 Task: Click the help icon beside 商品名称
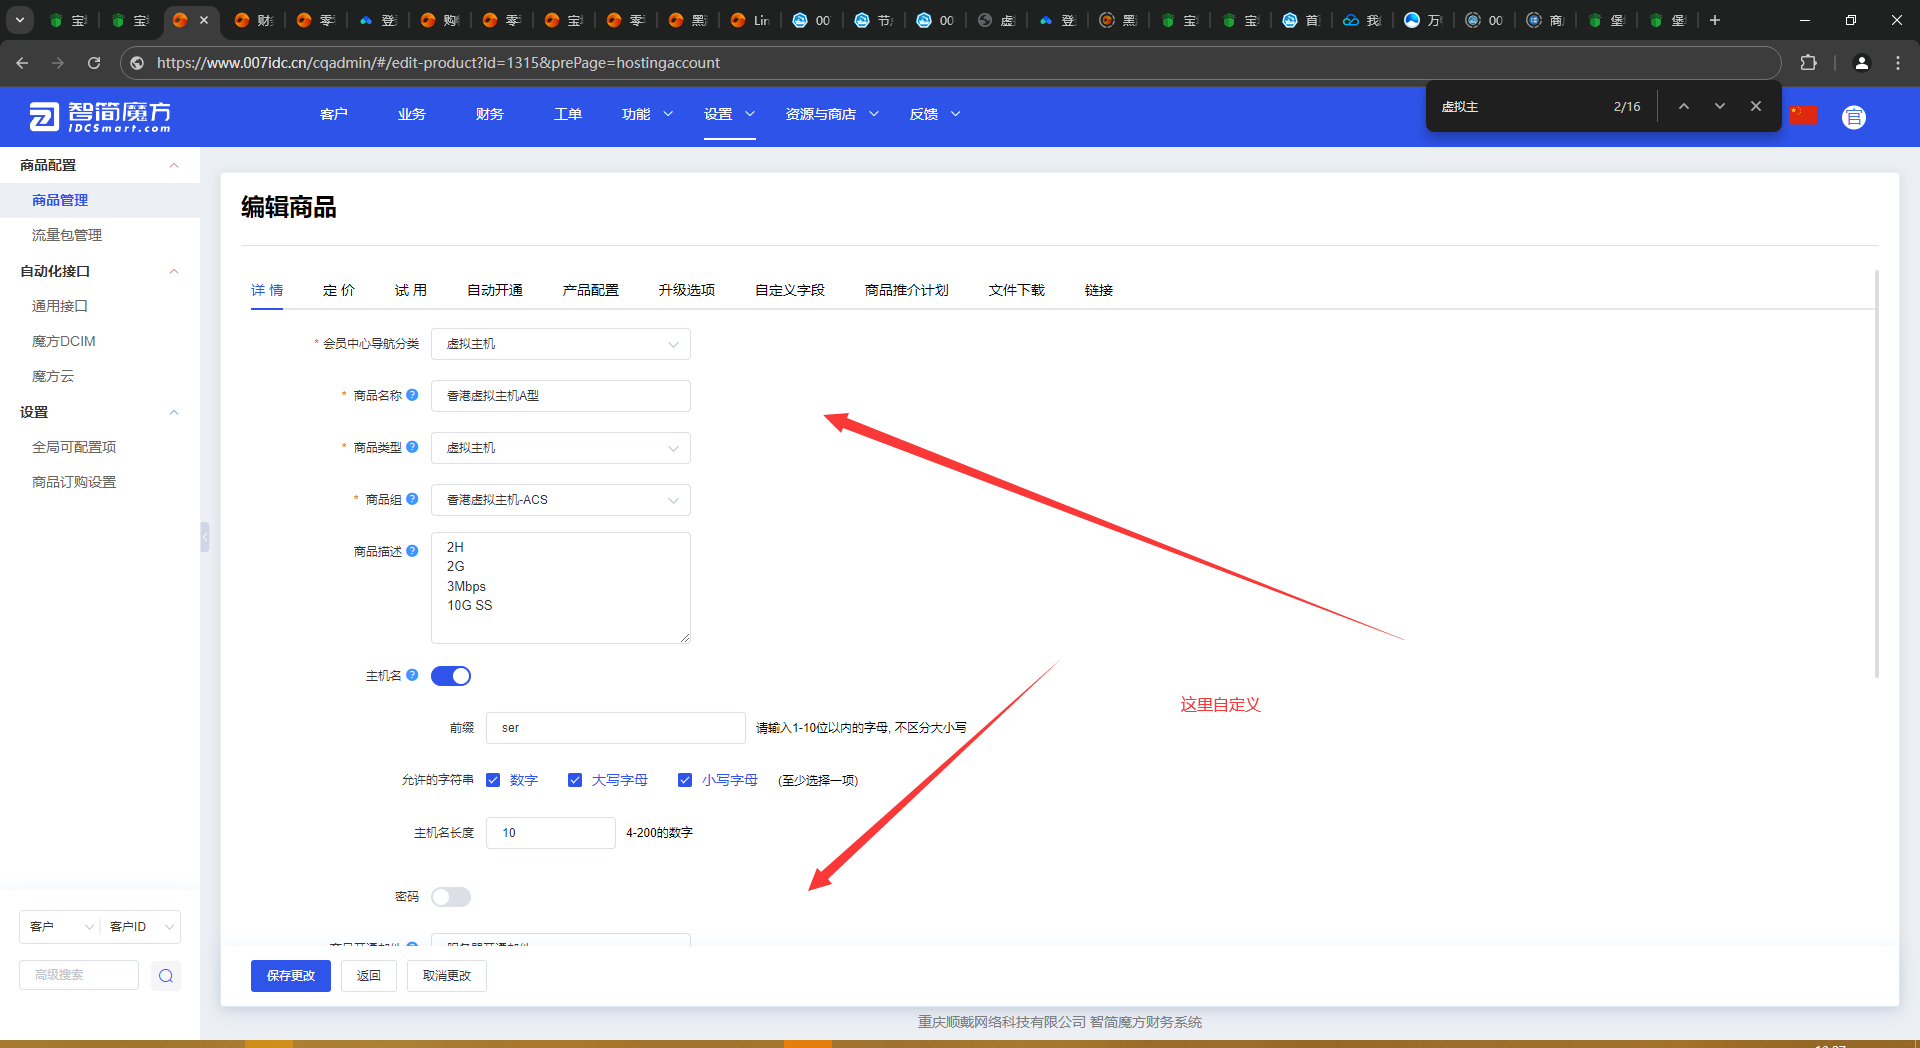[412, 395]
